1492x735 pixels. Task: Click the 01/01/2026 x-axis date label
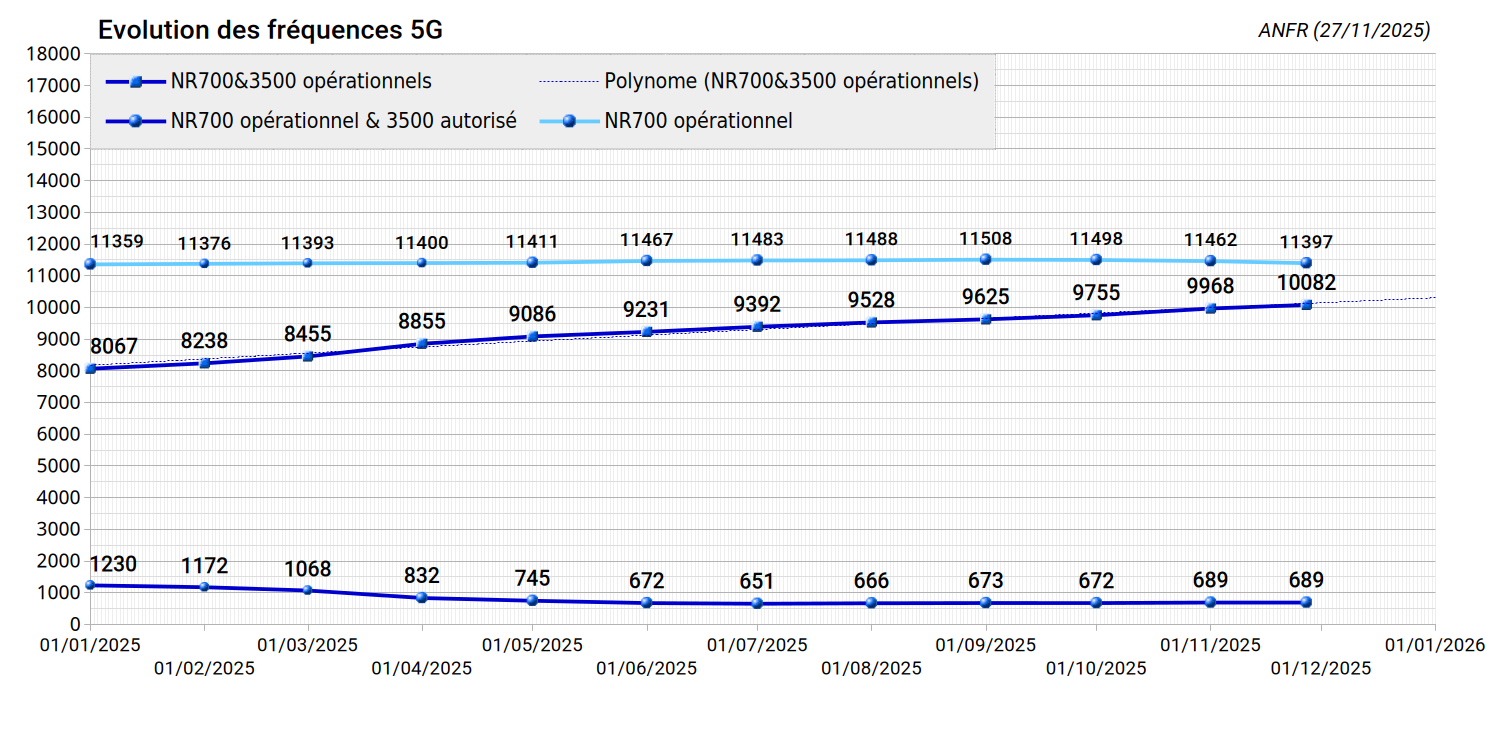point(1434,646)
